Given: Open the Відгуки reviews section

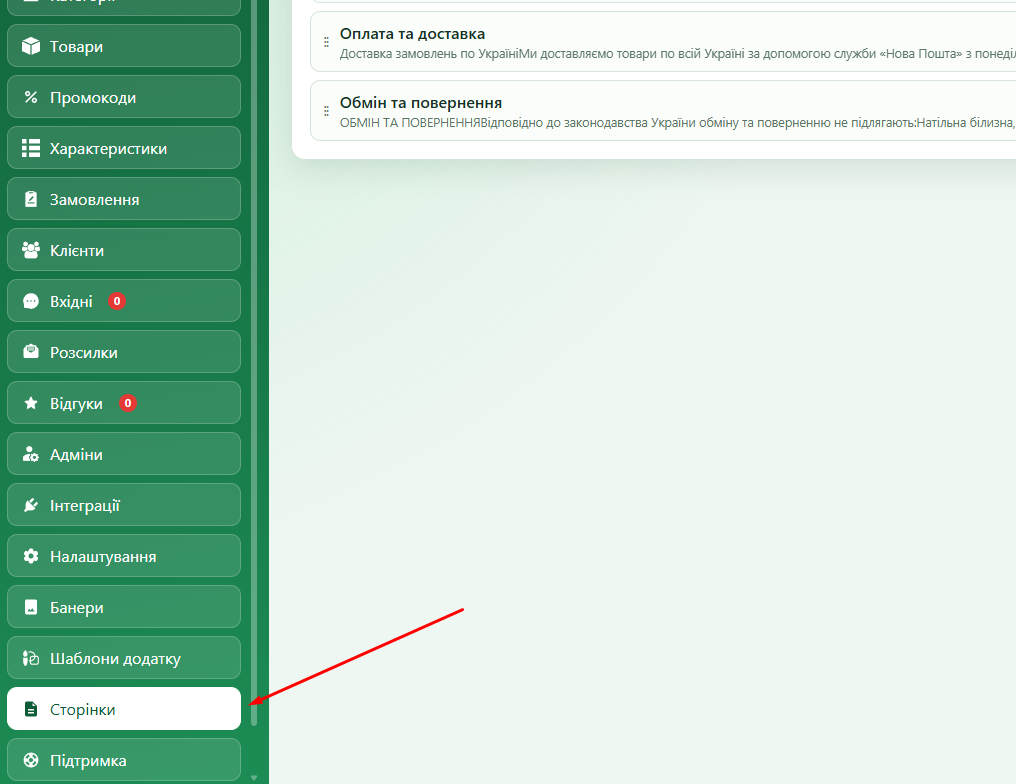Looking at the screenshot, I should point(124,403).
